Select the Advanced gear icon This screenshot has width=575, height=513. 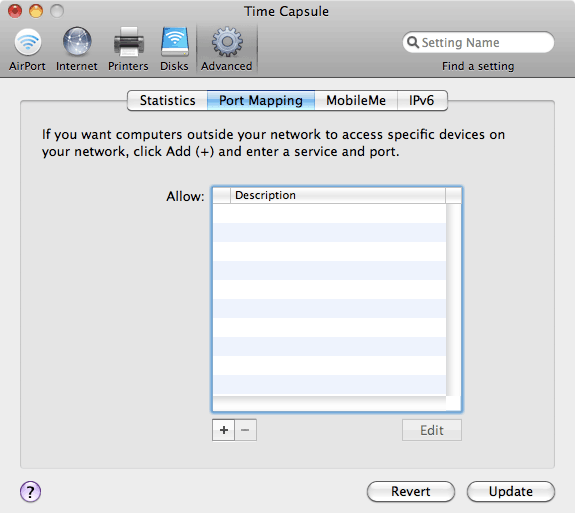click(x=227, y=42)
